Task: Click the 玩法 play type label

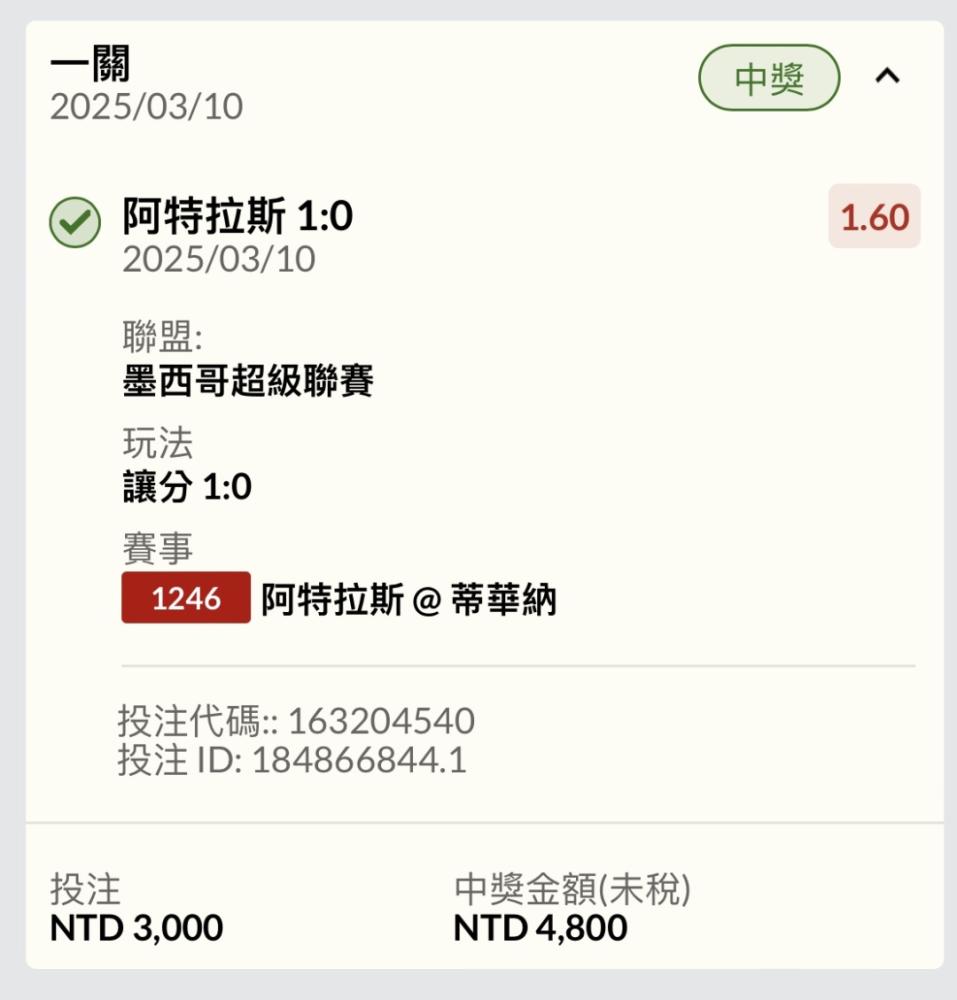Action: (x=157, y=443)
